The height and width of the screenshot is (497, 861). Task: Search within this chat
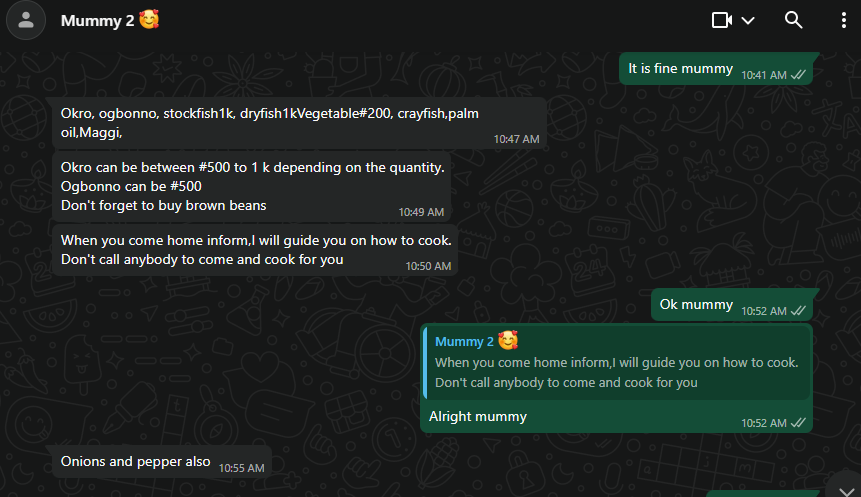pos(793,20)
